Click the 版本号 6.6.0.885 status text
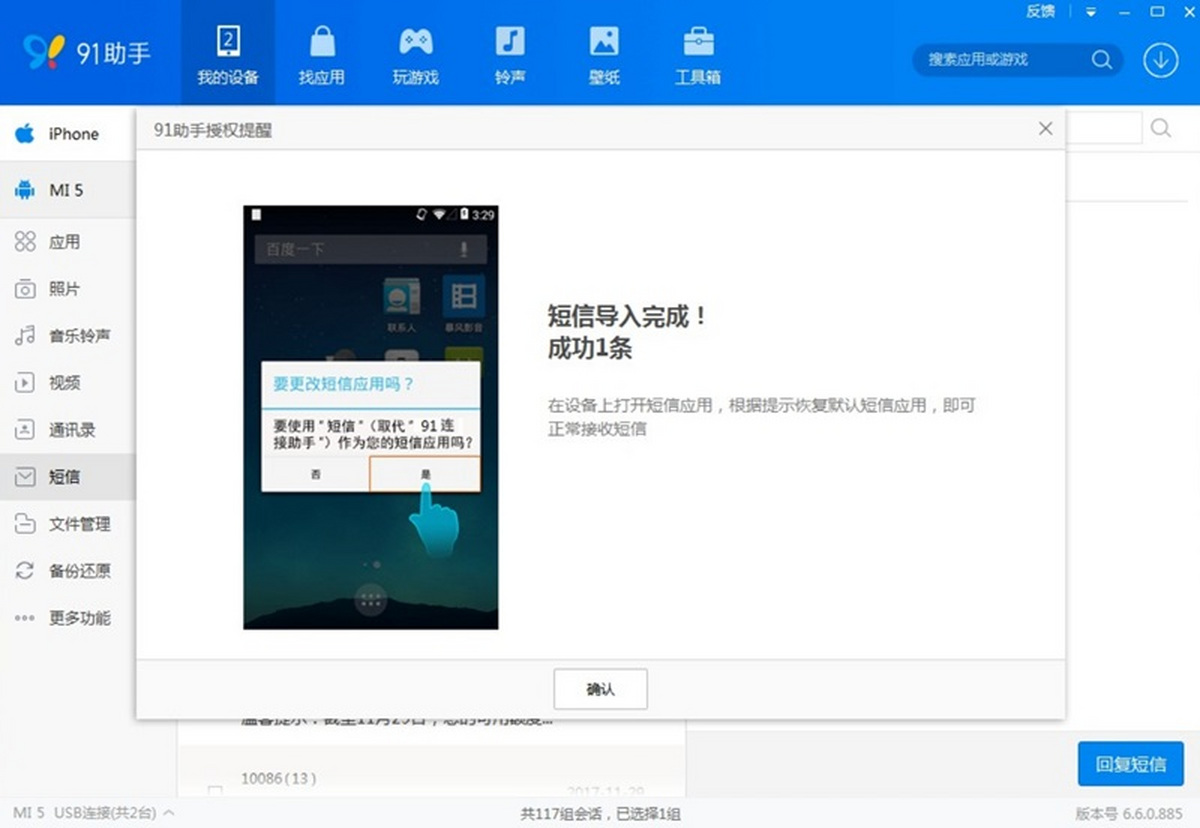The image size is (1200, 828). (1129, 813)
